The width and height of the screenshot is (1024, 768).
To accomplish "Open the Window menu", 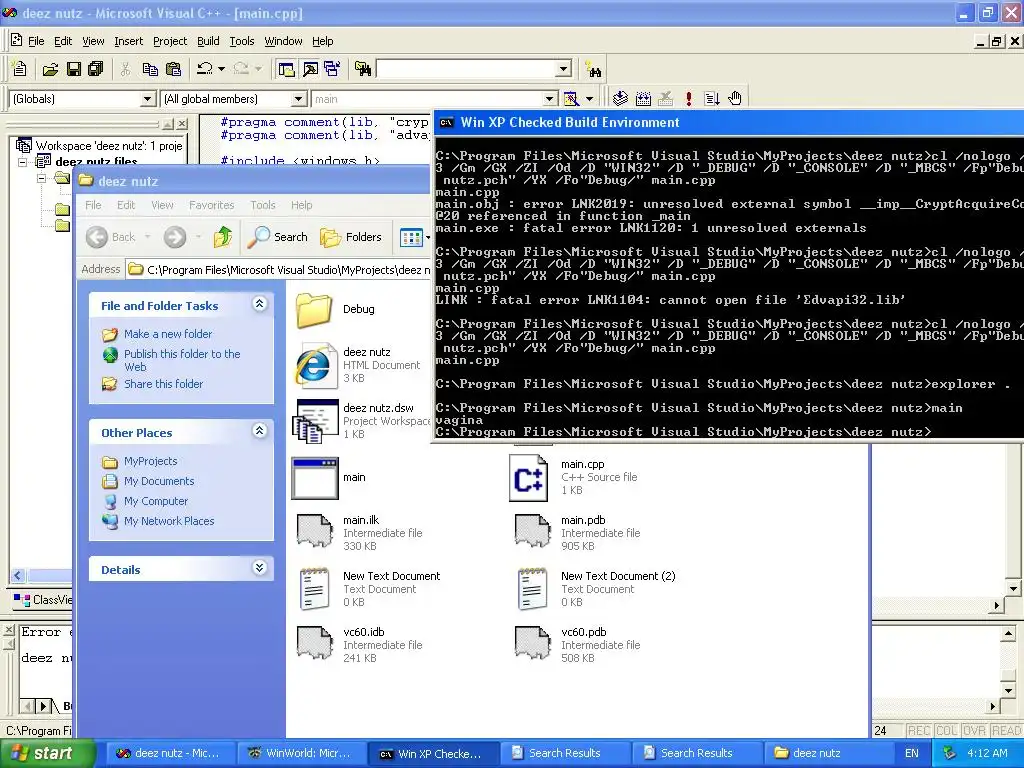I will coord(283,41).
